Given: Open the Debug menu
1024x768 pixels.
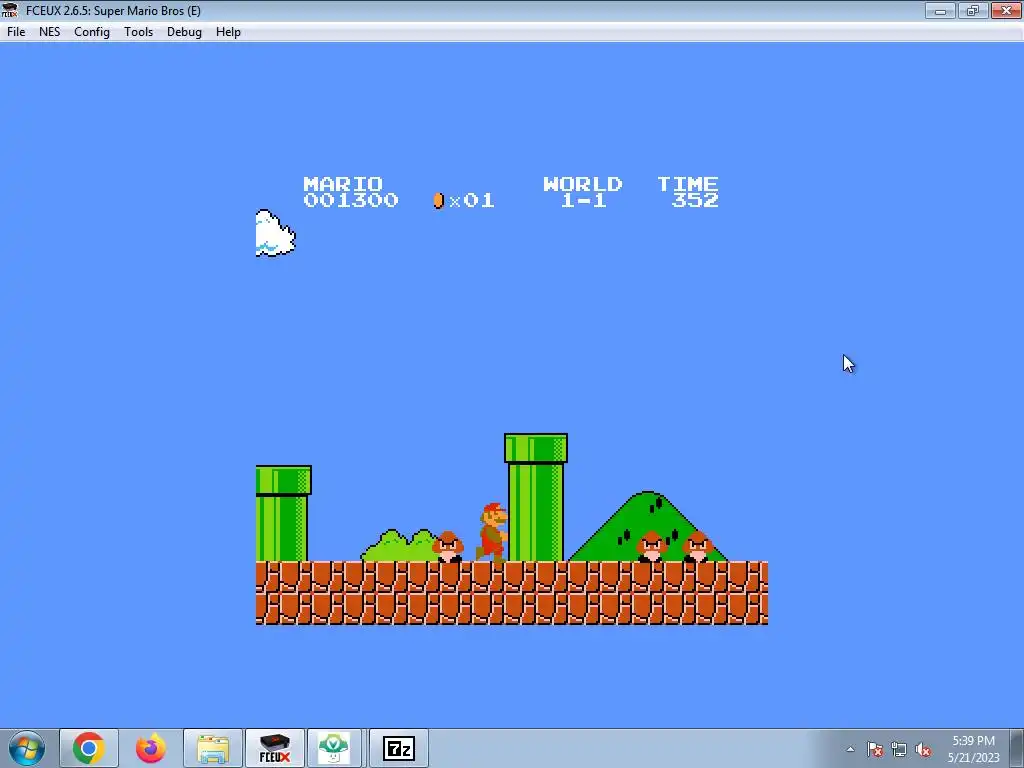Looking at the screenshot, I should (x=184, y=32).
